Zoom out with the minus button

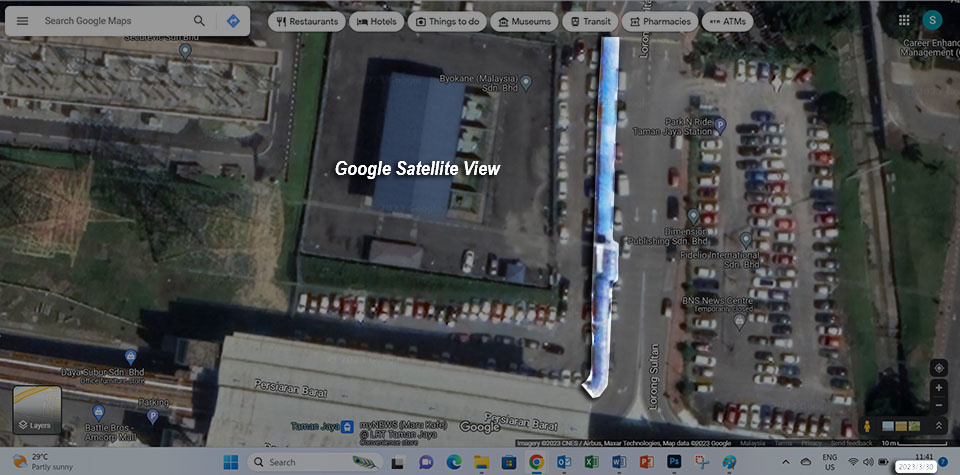(938, 405)
